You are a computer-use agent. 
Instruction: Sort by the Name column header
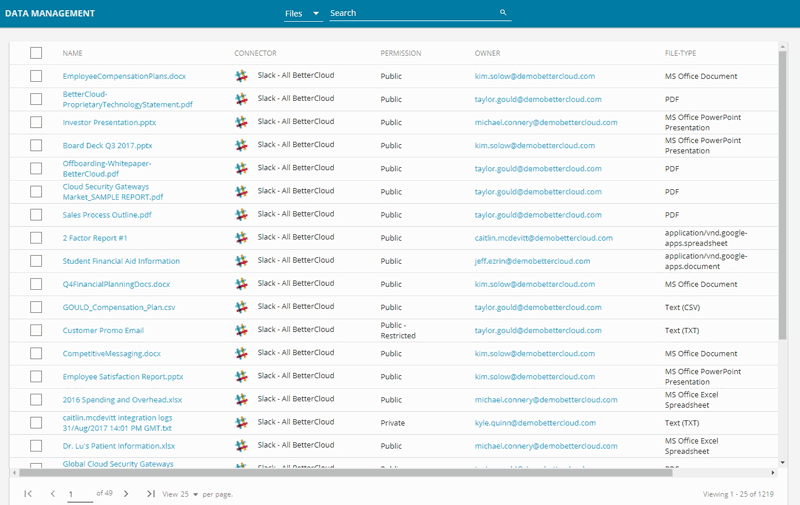(x=72, y=53)
